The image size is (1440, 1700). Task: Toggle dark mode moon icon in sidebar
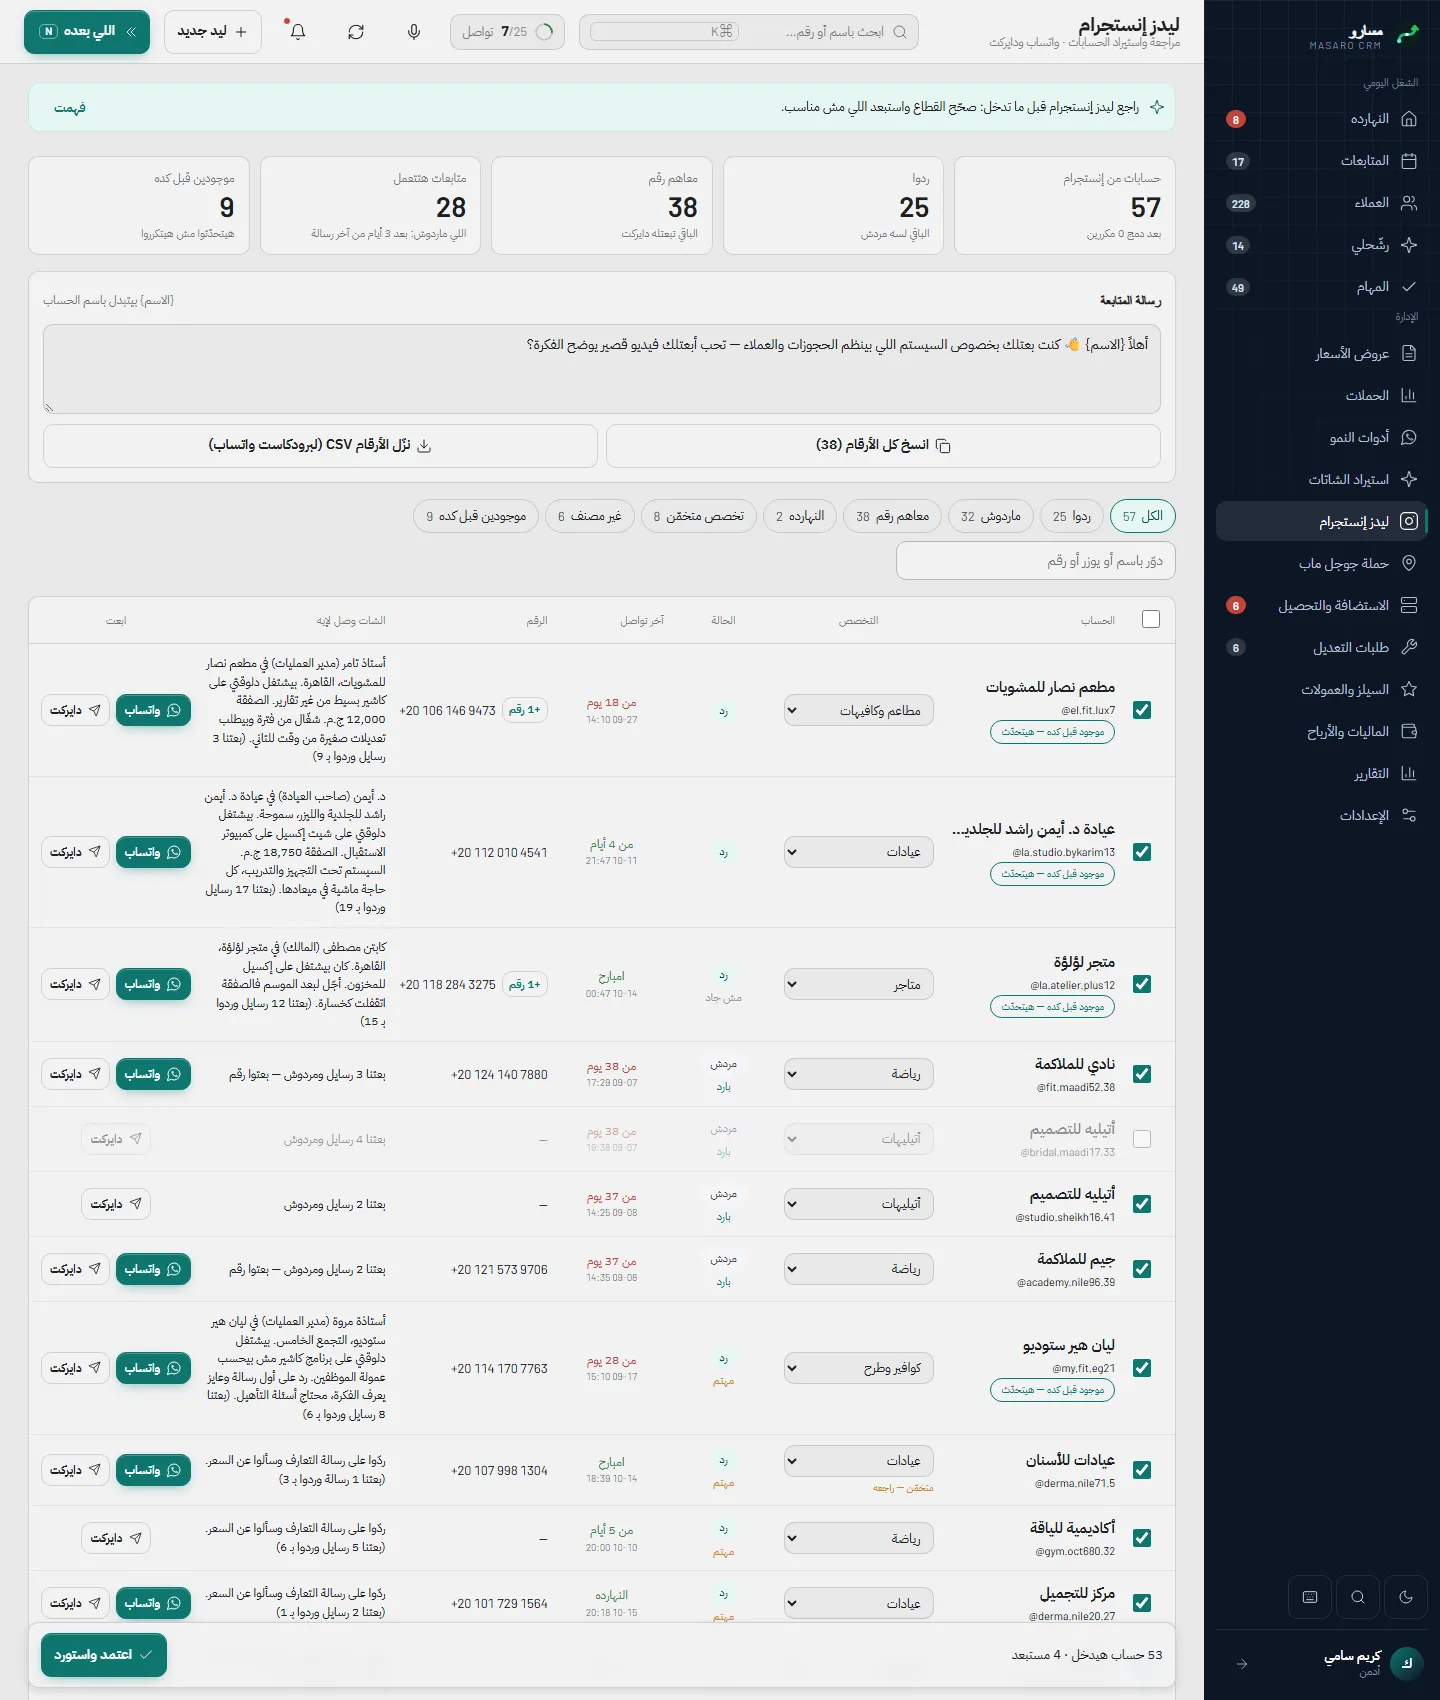click(1406, 1597)
